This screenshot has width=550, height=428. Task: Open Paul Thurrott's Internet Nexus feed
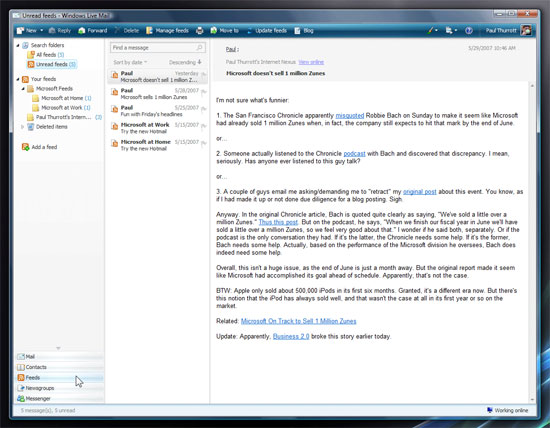[x=64, y=117]
